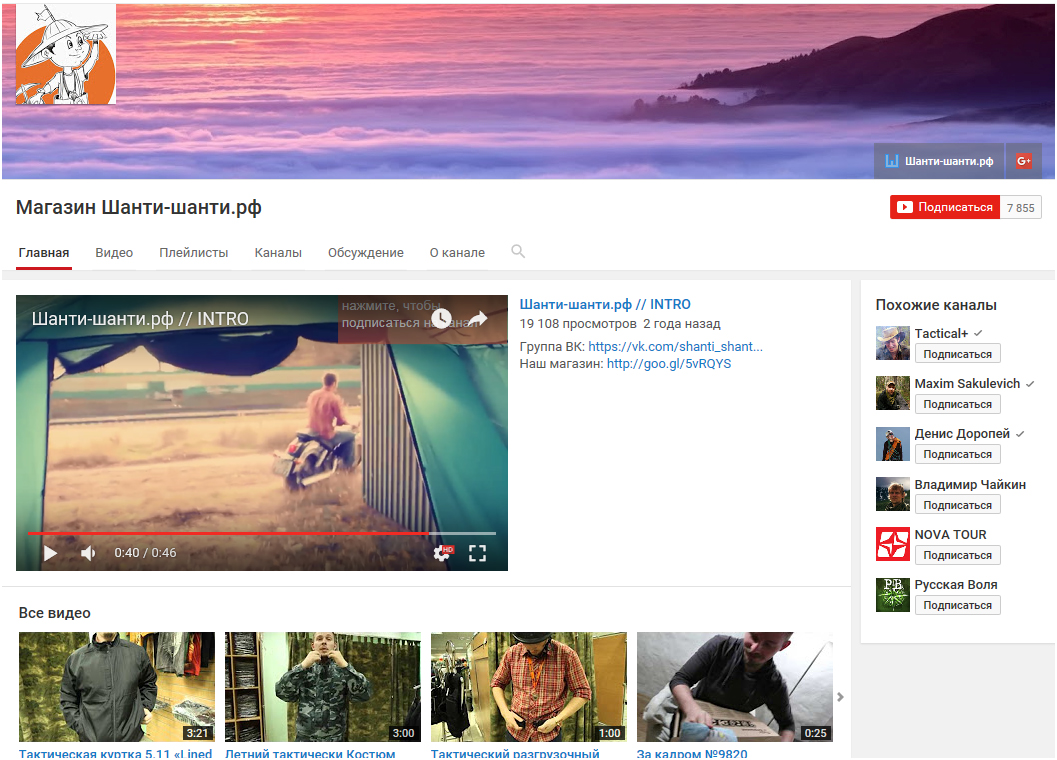
Task: Open the 3:21 tactical jacket video thumbnail
Action: pos(117,687)
